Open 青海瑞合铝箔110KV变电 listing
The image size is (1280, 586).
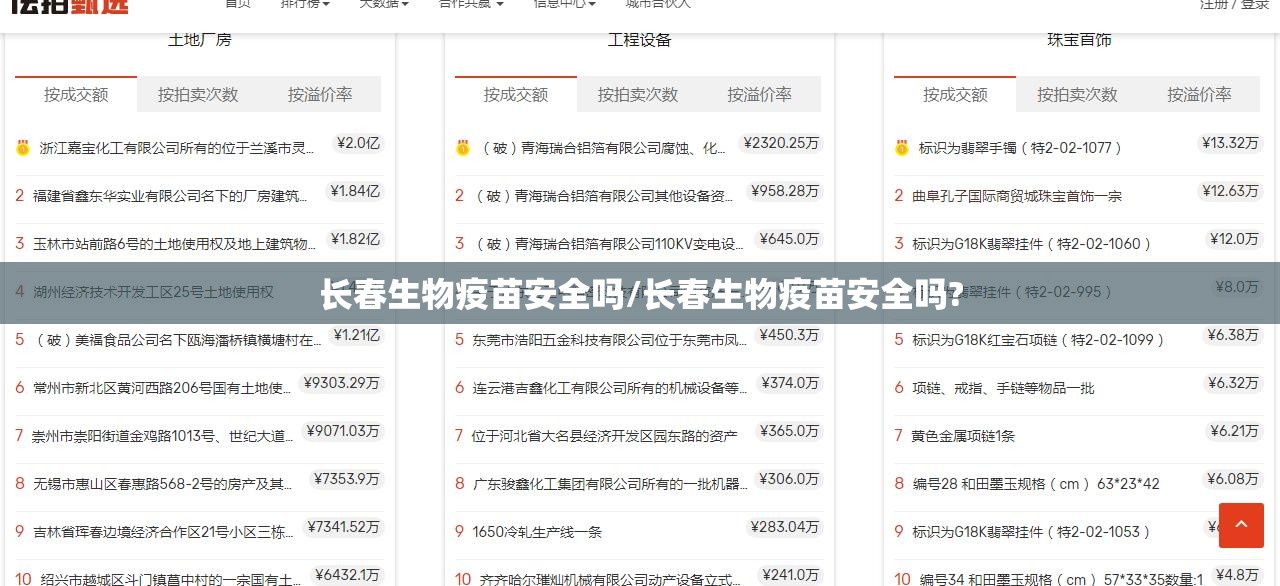tap(609, 244)
